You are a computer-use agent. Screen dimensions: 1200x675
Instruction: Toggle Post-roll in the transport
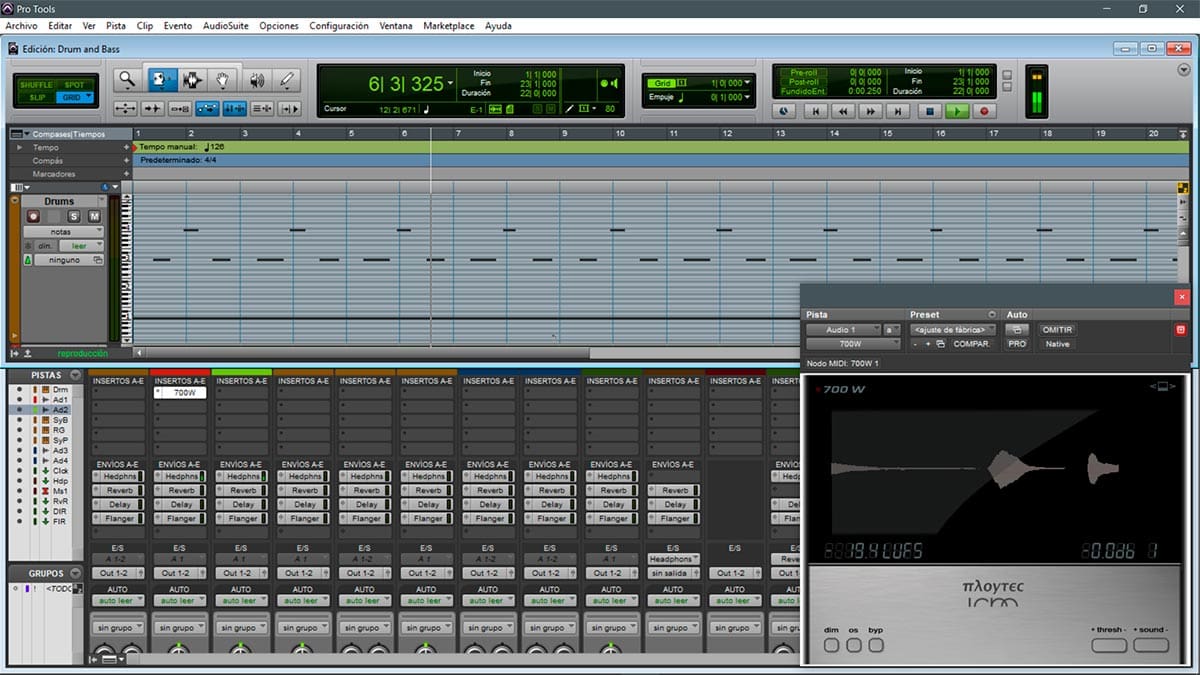pyautogui.click(x=803, y=82)
